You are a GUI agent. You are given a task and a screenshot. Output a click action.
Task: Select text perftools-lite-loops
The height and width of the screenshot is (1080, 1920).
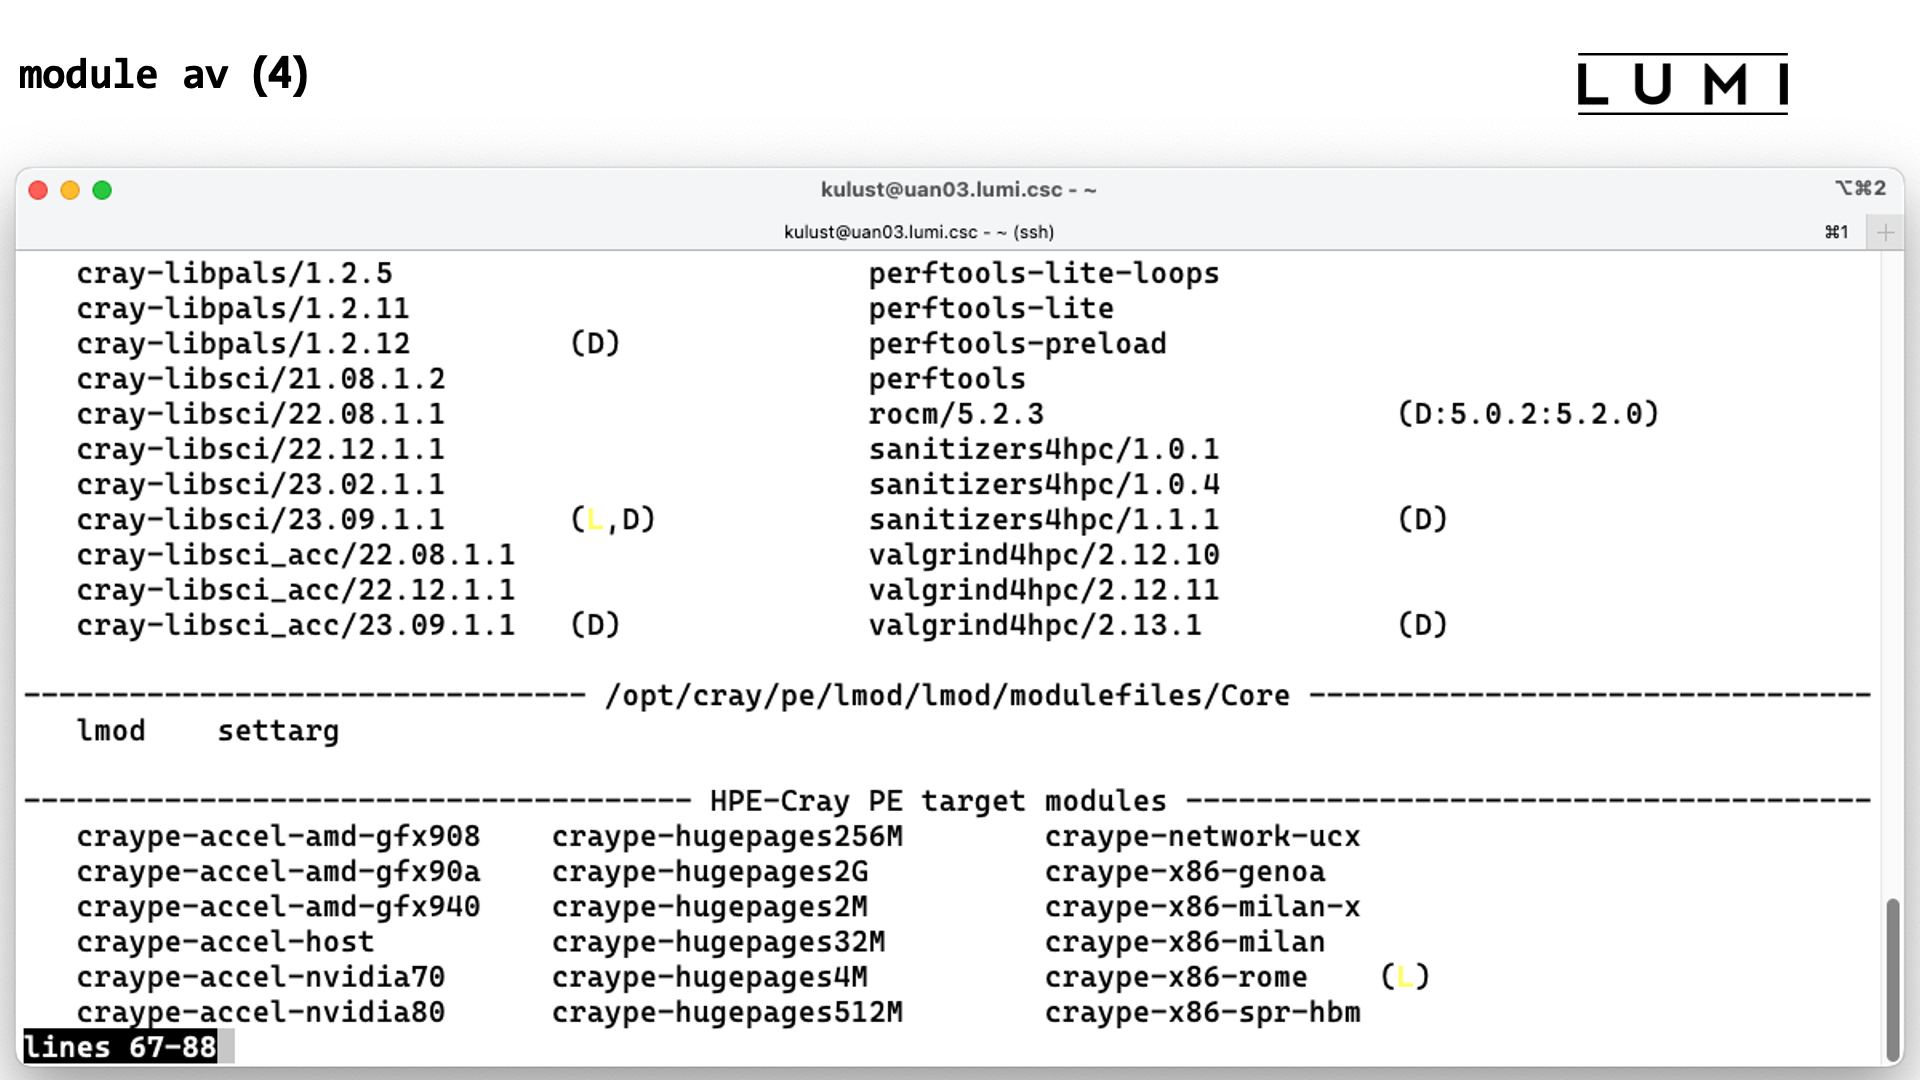point(1044,274)
